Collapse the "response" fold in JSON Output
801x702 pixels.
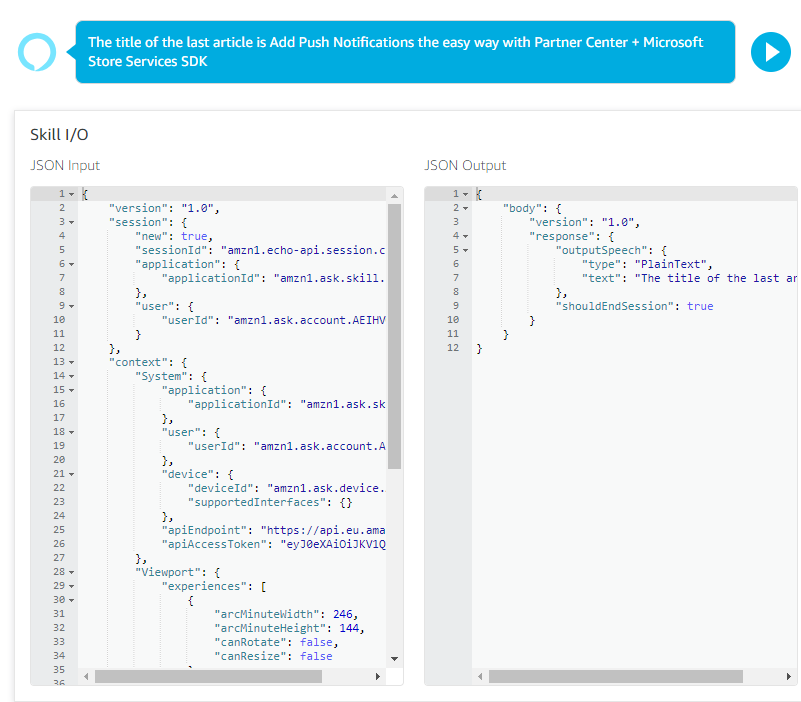(x=465, y=236)
